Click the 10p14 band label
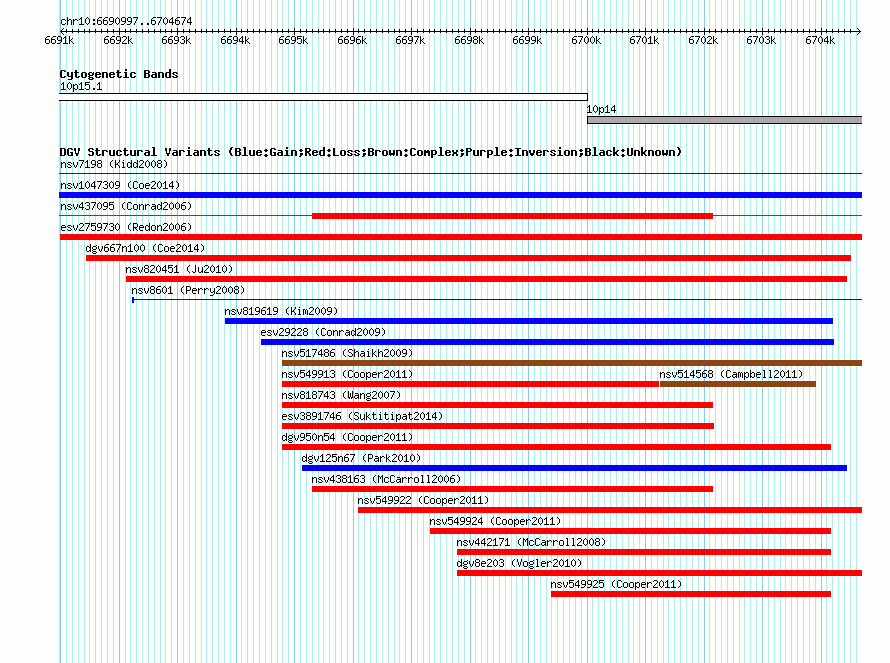This screenshot has width=890, height=663. coord(602,110)
